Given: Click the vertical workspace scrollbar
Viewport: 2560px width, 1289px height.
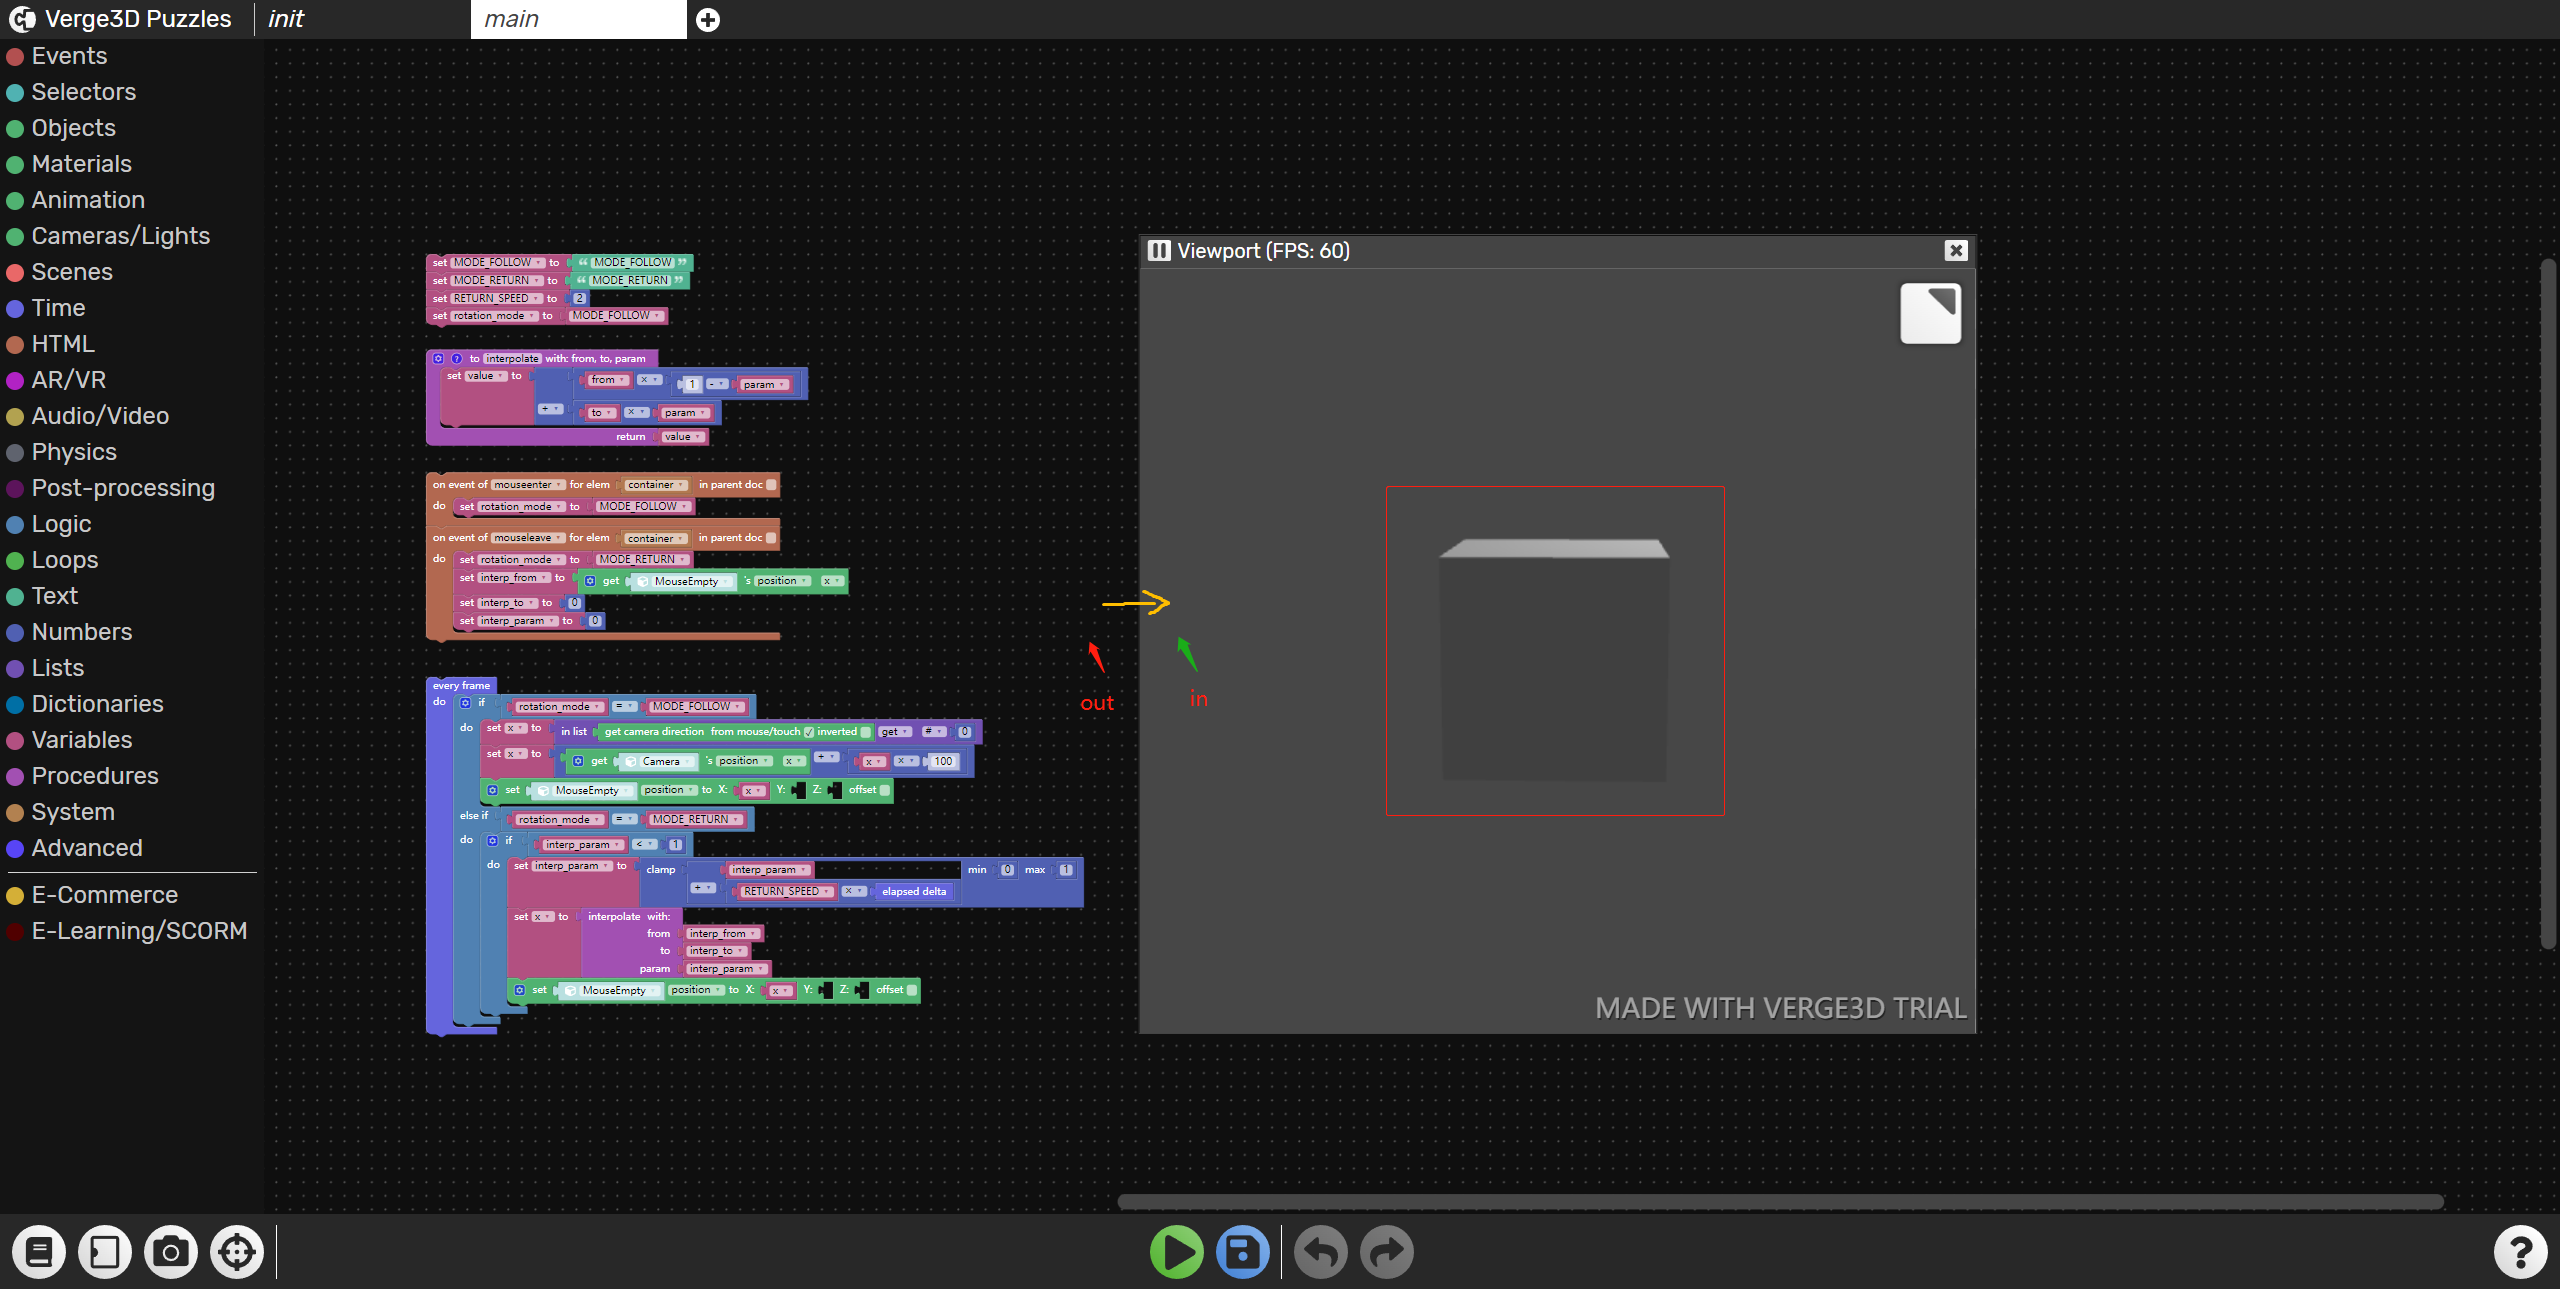Looking at the screenshot, I should point(2548,605).
